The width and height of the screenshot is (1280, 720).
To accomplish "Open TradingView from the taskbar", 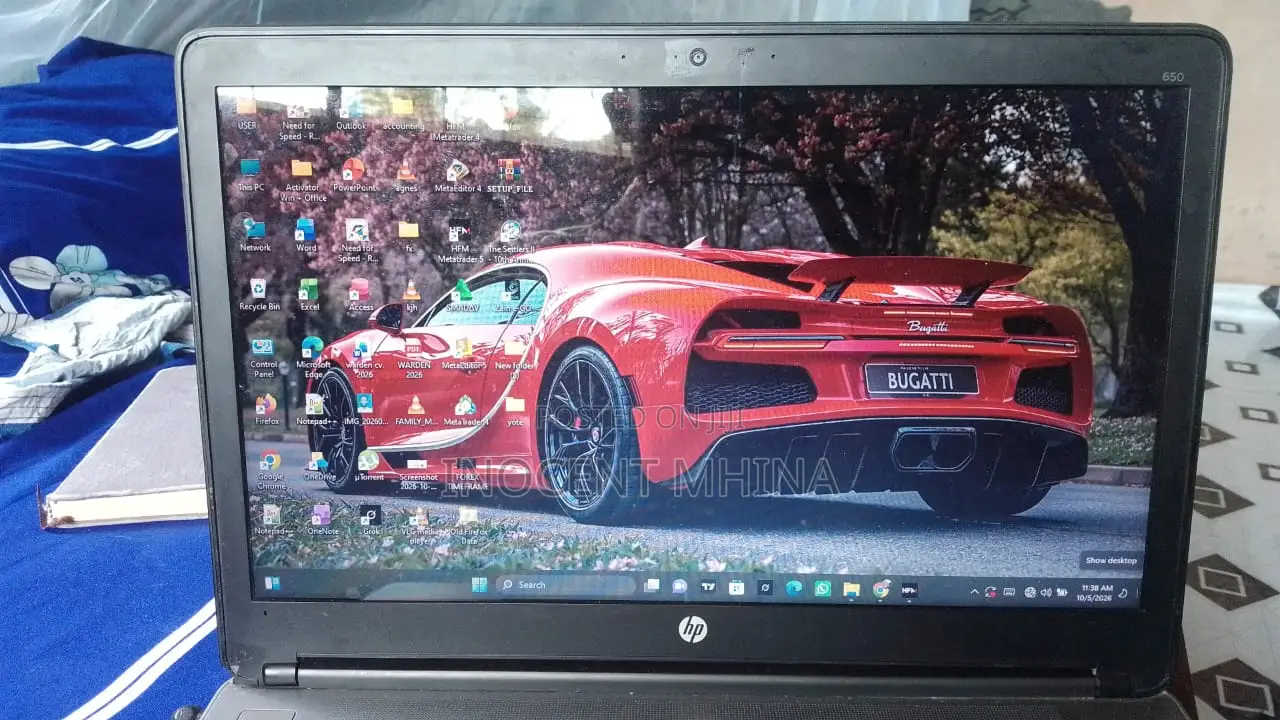I will coord(709,587).
